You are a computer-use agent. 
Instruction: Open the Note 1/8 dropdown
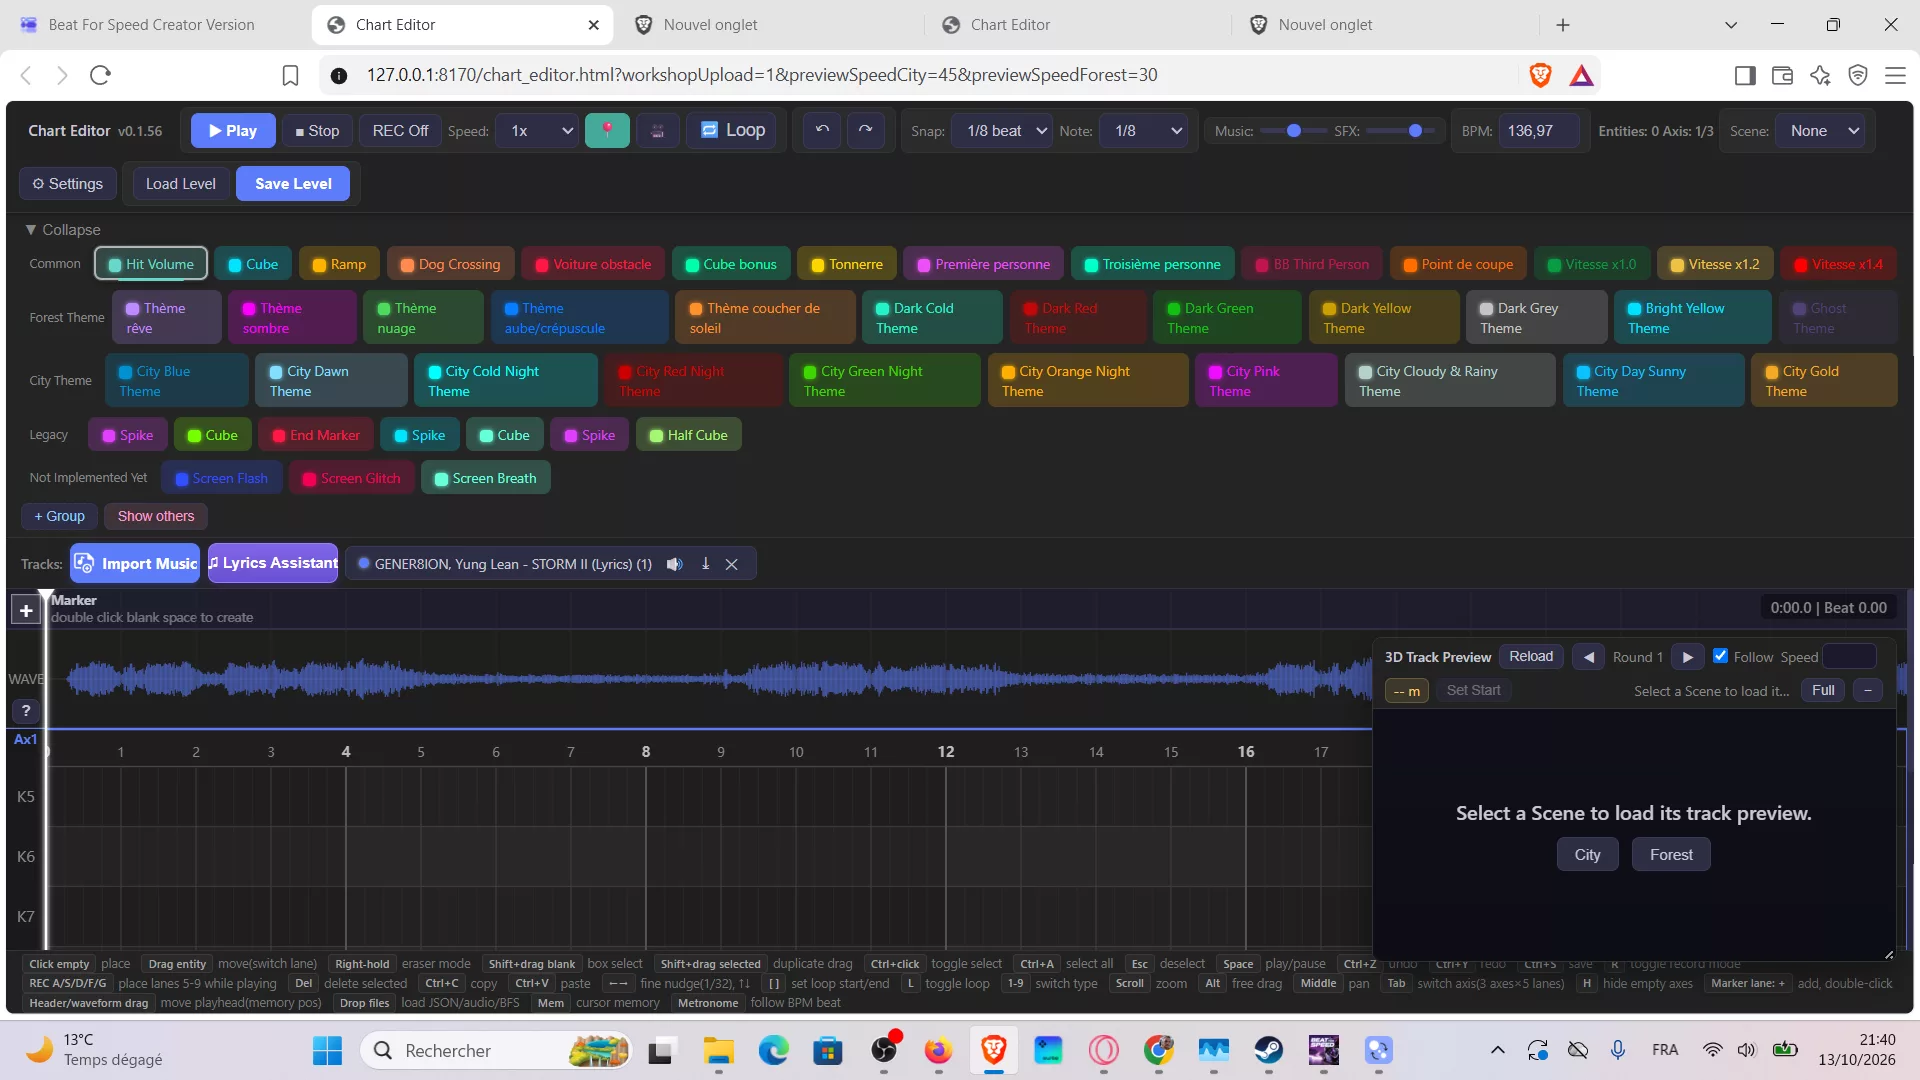coord(1143,131)
